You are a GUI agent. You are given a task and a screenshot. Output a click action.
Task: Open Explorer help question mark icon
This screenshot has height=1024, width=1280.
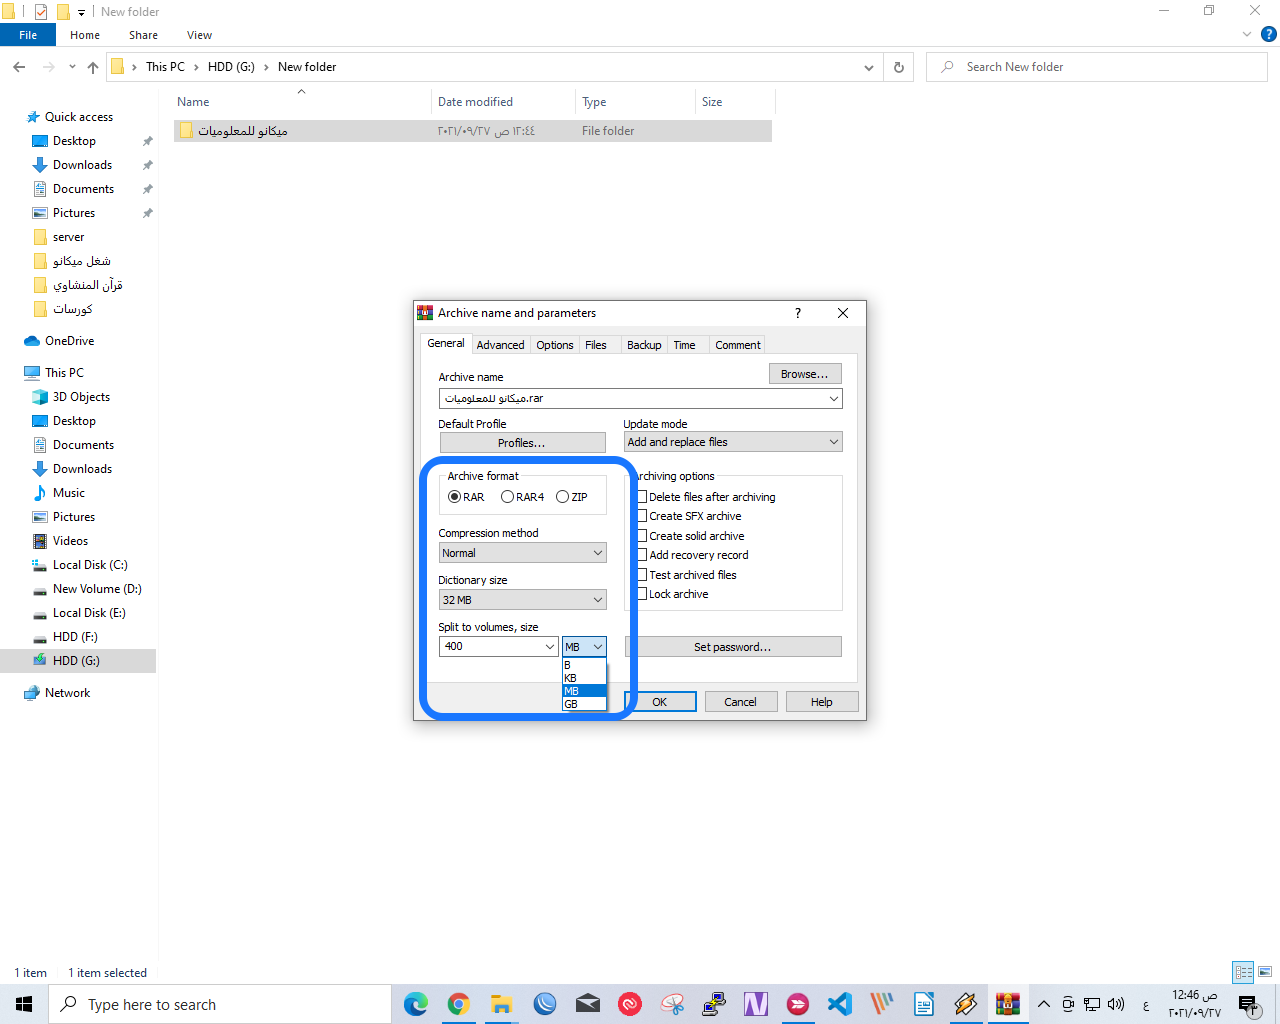click(1269, 34)
